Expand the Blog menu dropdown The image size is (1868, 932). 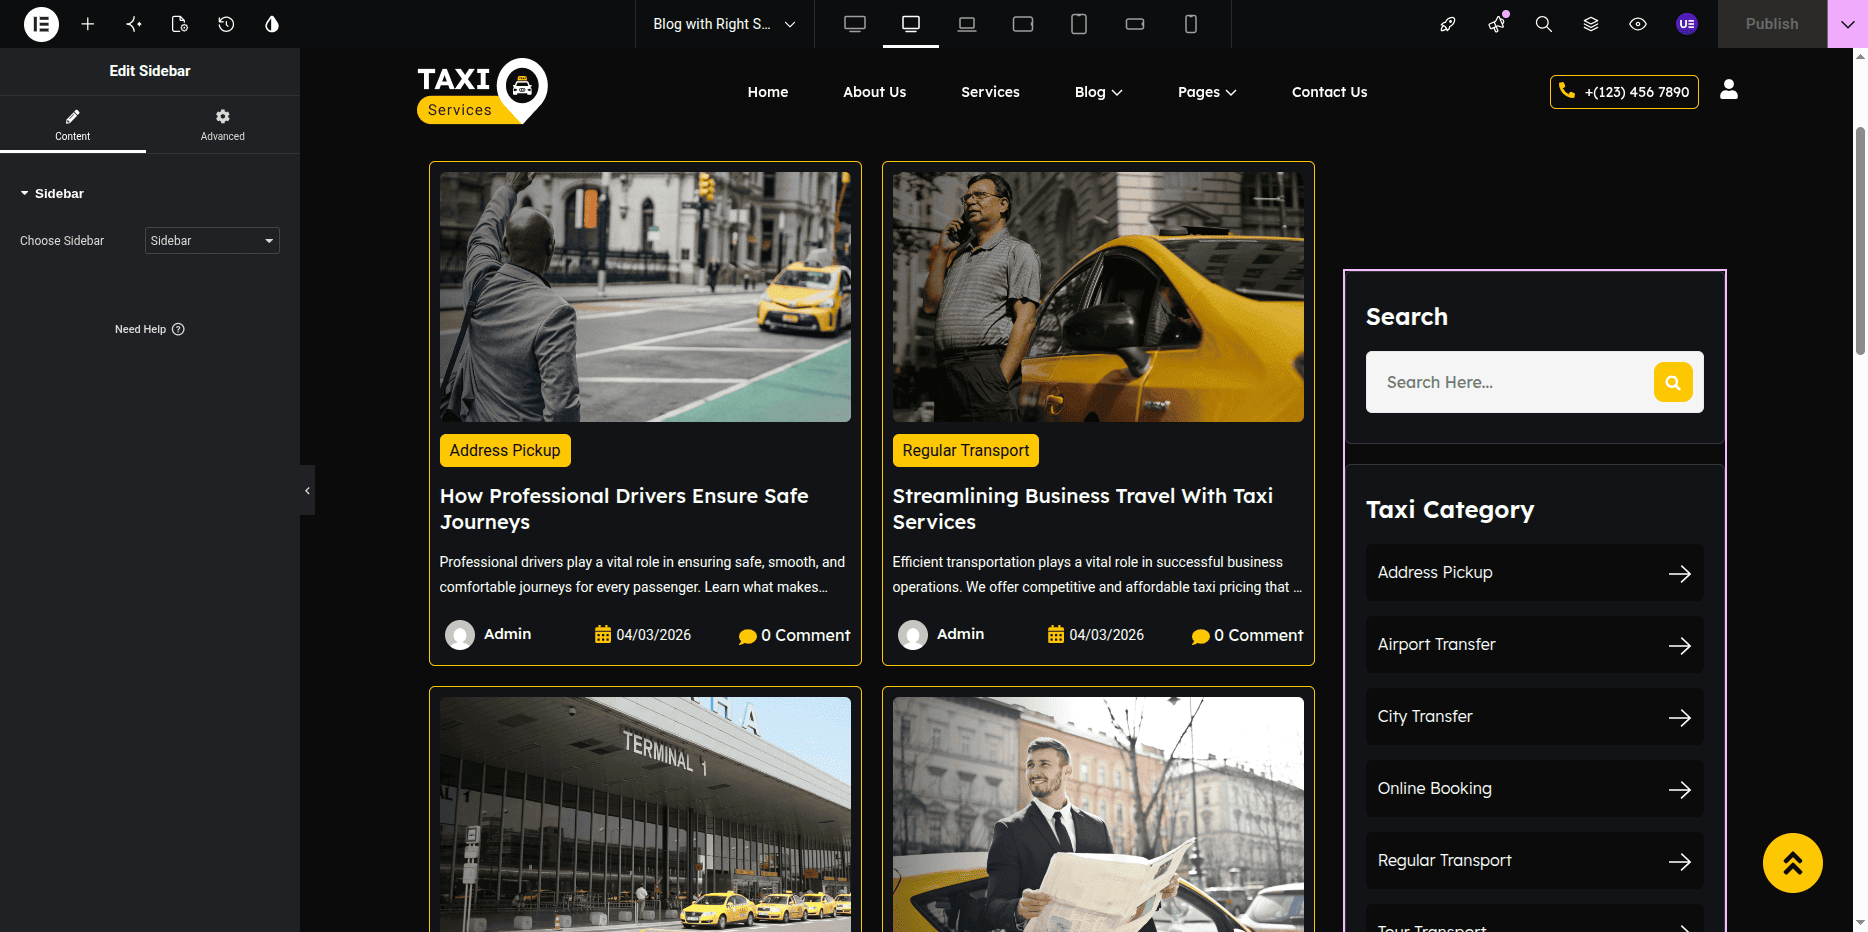coord(1098,92)
